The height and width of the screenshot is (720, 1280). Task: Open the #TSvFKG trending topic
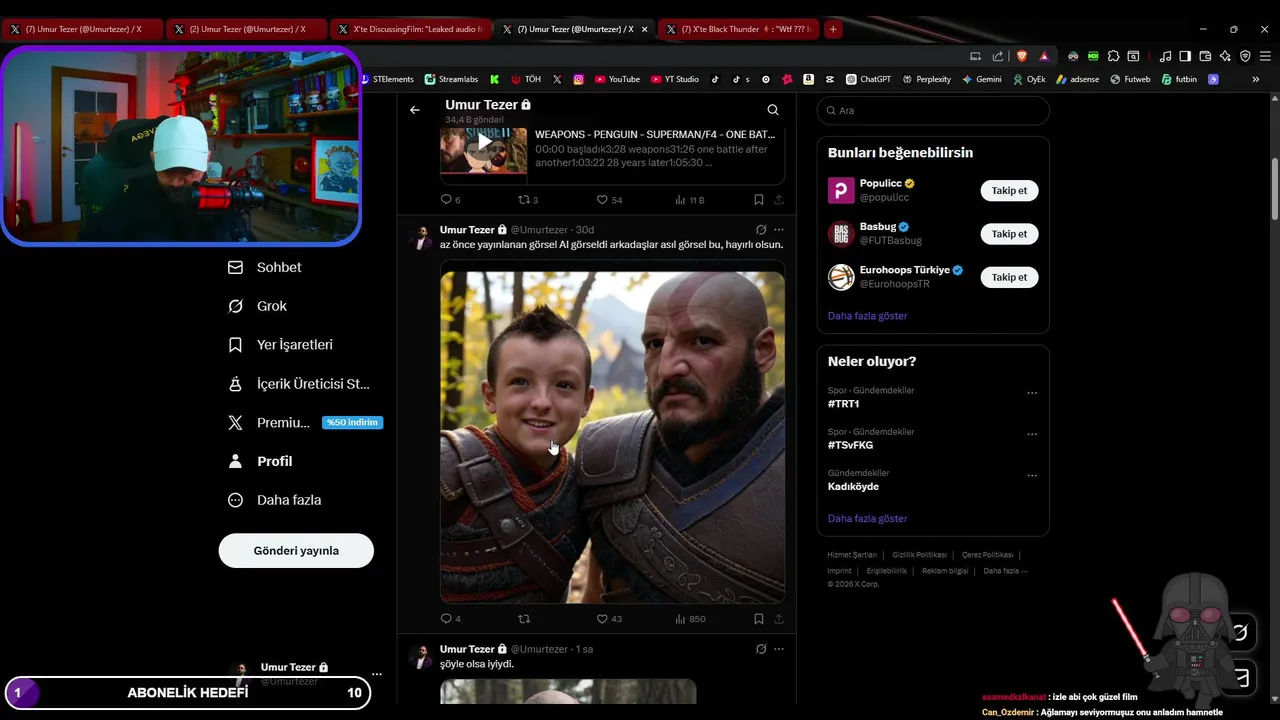tap(850, 445)
